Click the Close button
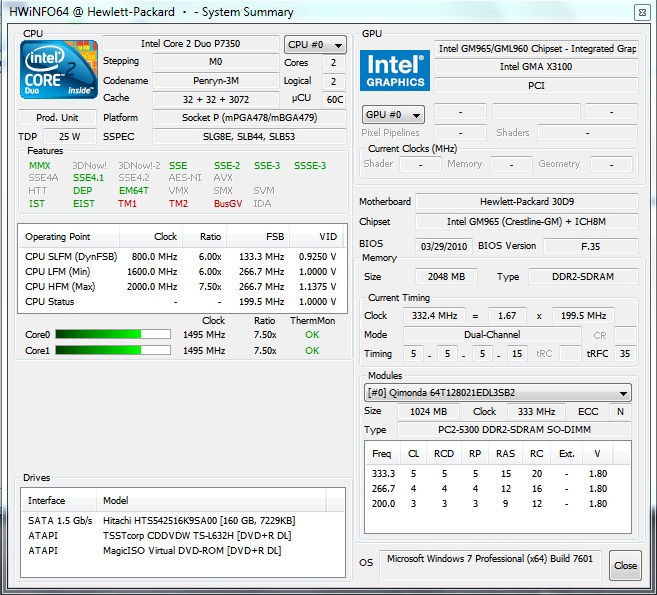This screenshot has width=657, height=595. point(625,565)
